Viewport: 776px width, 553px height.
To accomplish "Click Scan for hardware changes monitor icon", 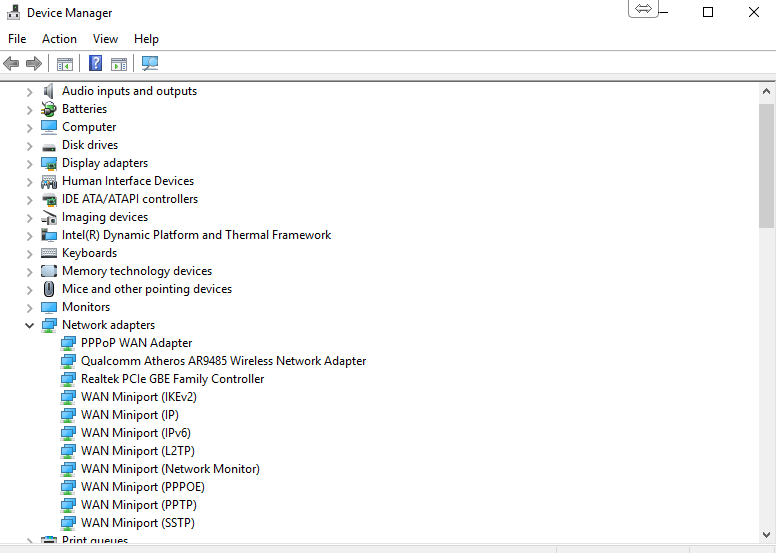I will pos(149,63).
